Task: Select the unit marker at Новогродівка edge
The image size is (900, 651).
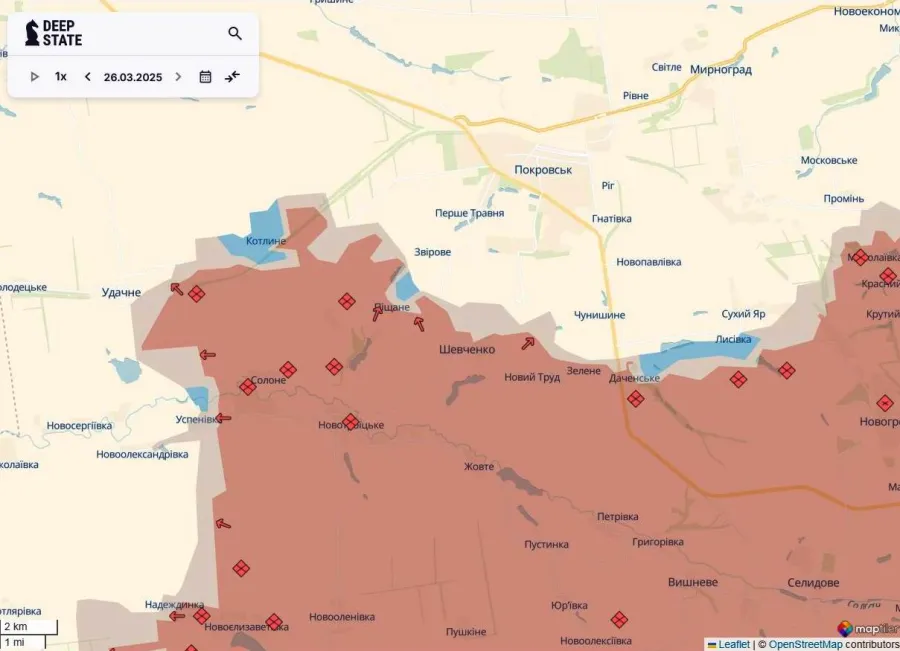Action: click(x=885, y=403)
